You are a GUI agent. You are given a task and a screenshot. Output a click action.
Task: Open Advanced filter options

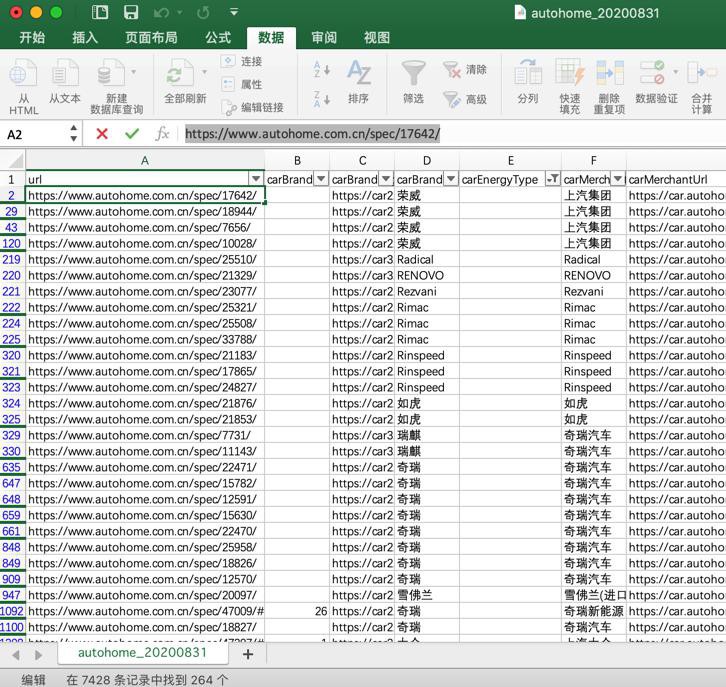pyautogui.click(x=465, y=99)
